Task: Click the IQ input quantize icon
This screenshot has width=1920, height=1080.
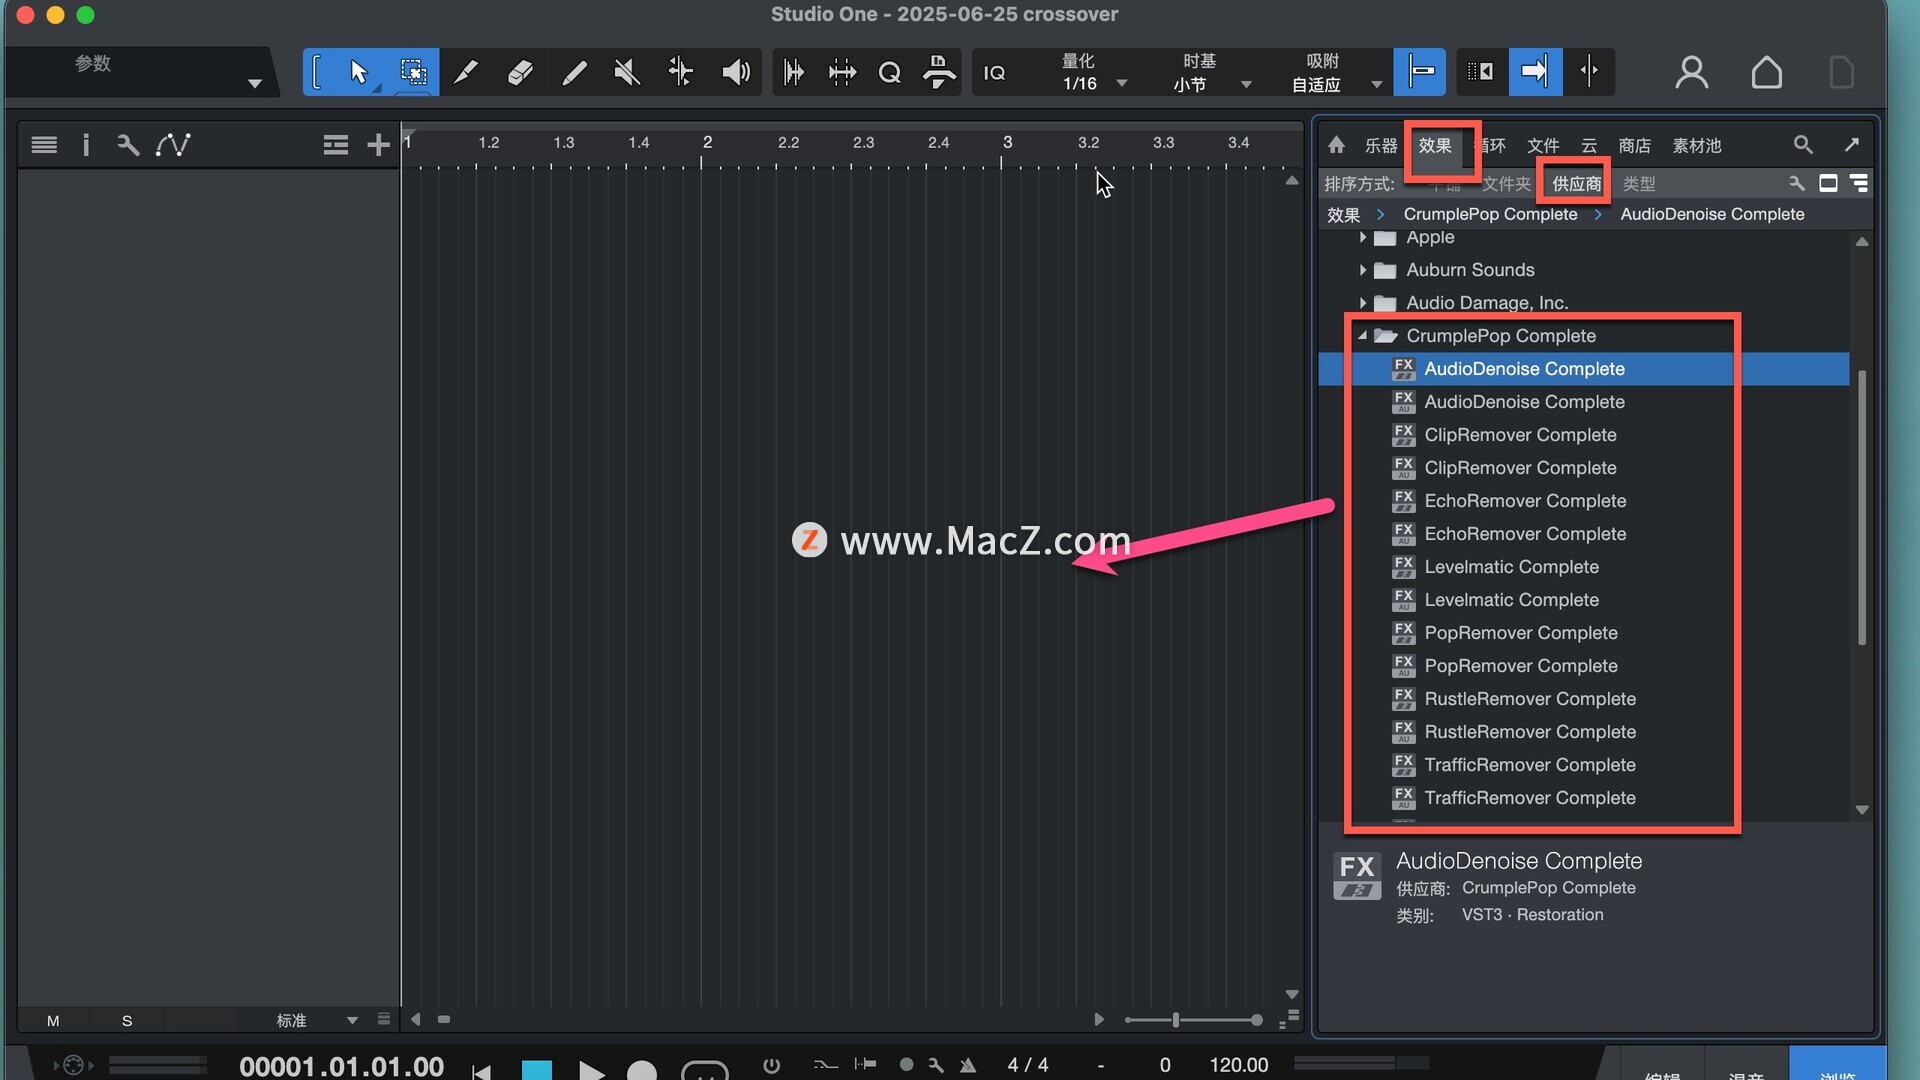Action: click(994, 72)
